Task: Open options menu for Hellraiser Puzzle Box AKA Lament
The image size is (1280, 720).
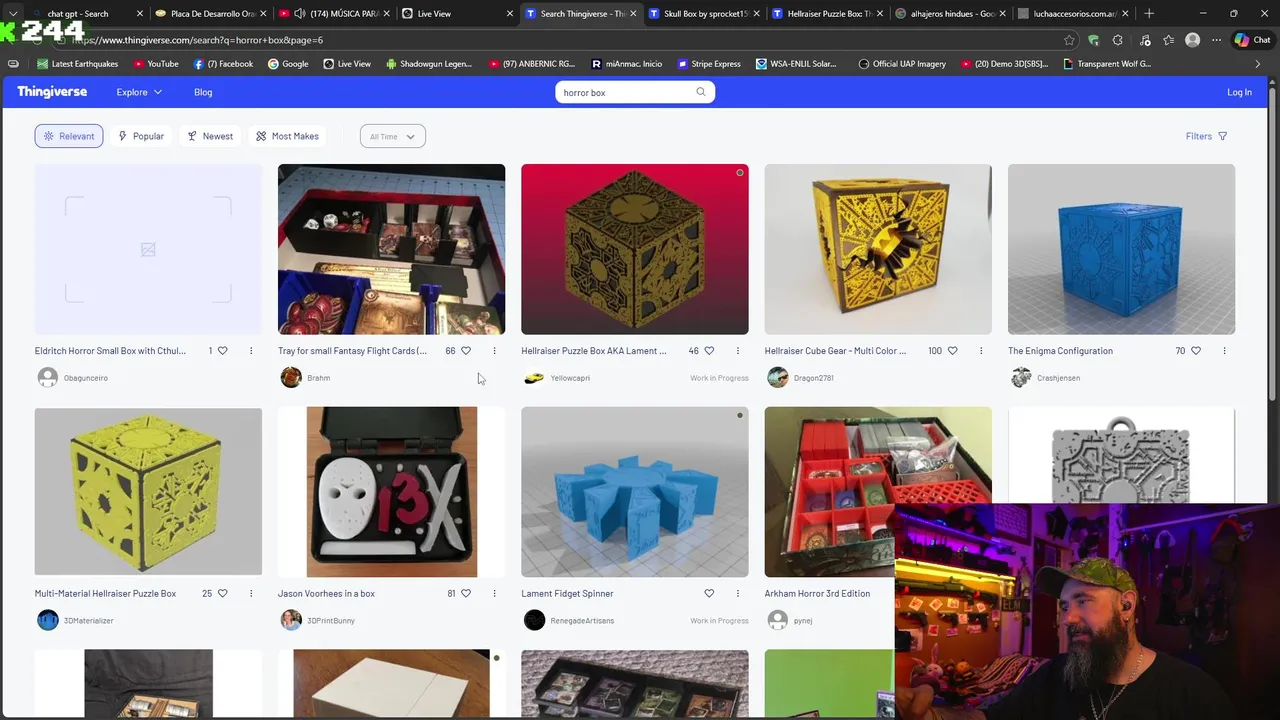Action: coord(738,351)
